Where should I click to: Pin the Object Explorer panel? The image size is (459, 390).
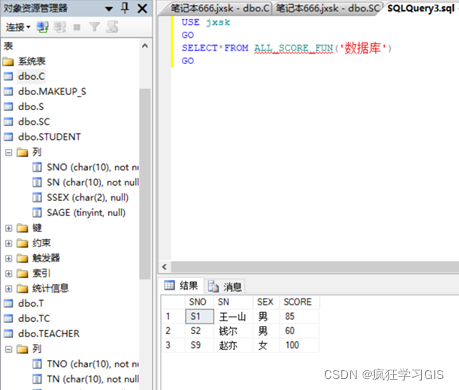tap(125, 8)
